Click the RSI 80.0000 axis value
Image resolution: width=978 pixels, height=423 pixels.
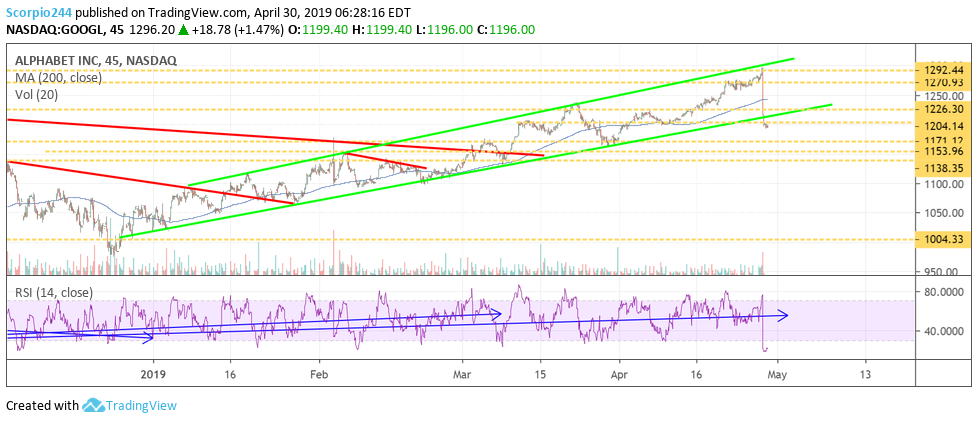(945, 291)
